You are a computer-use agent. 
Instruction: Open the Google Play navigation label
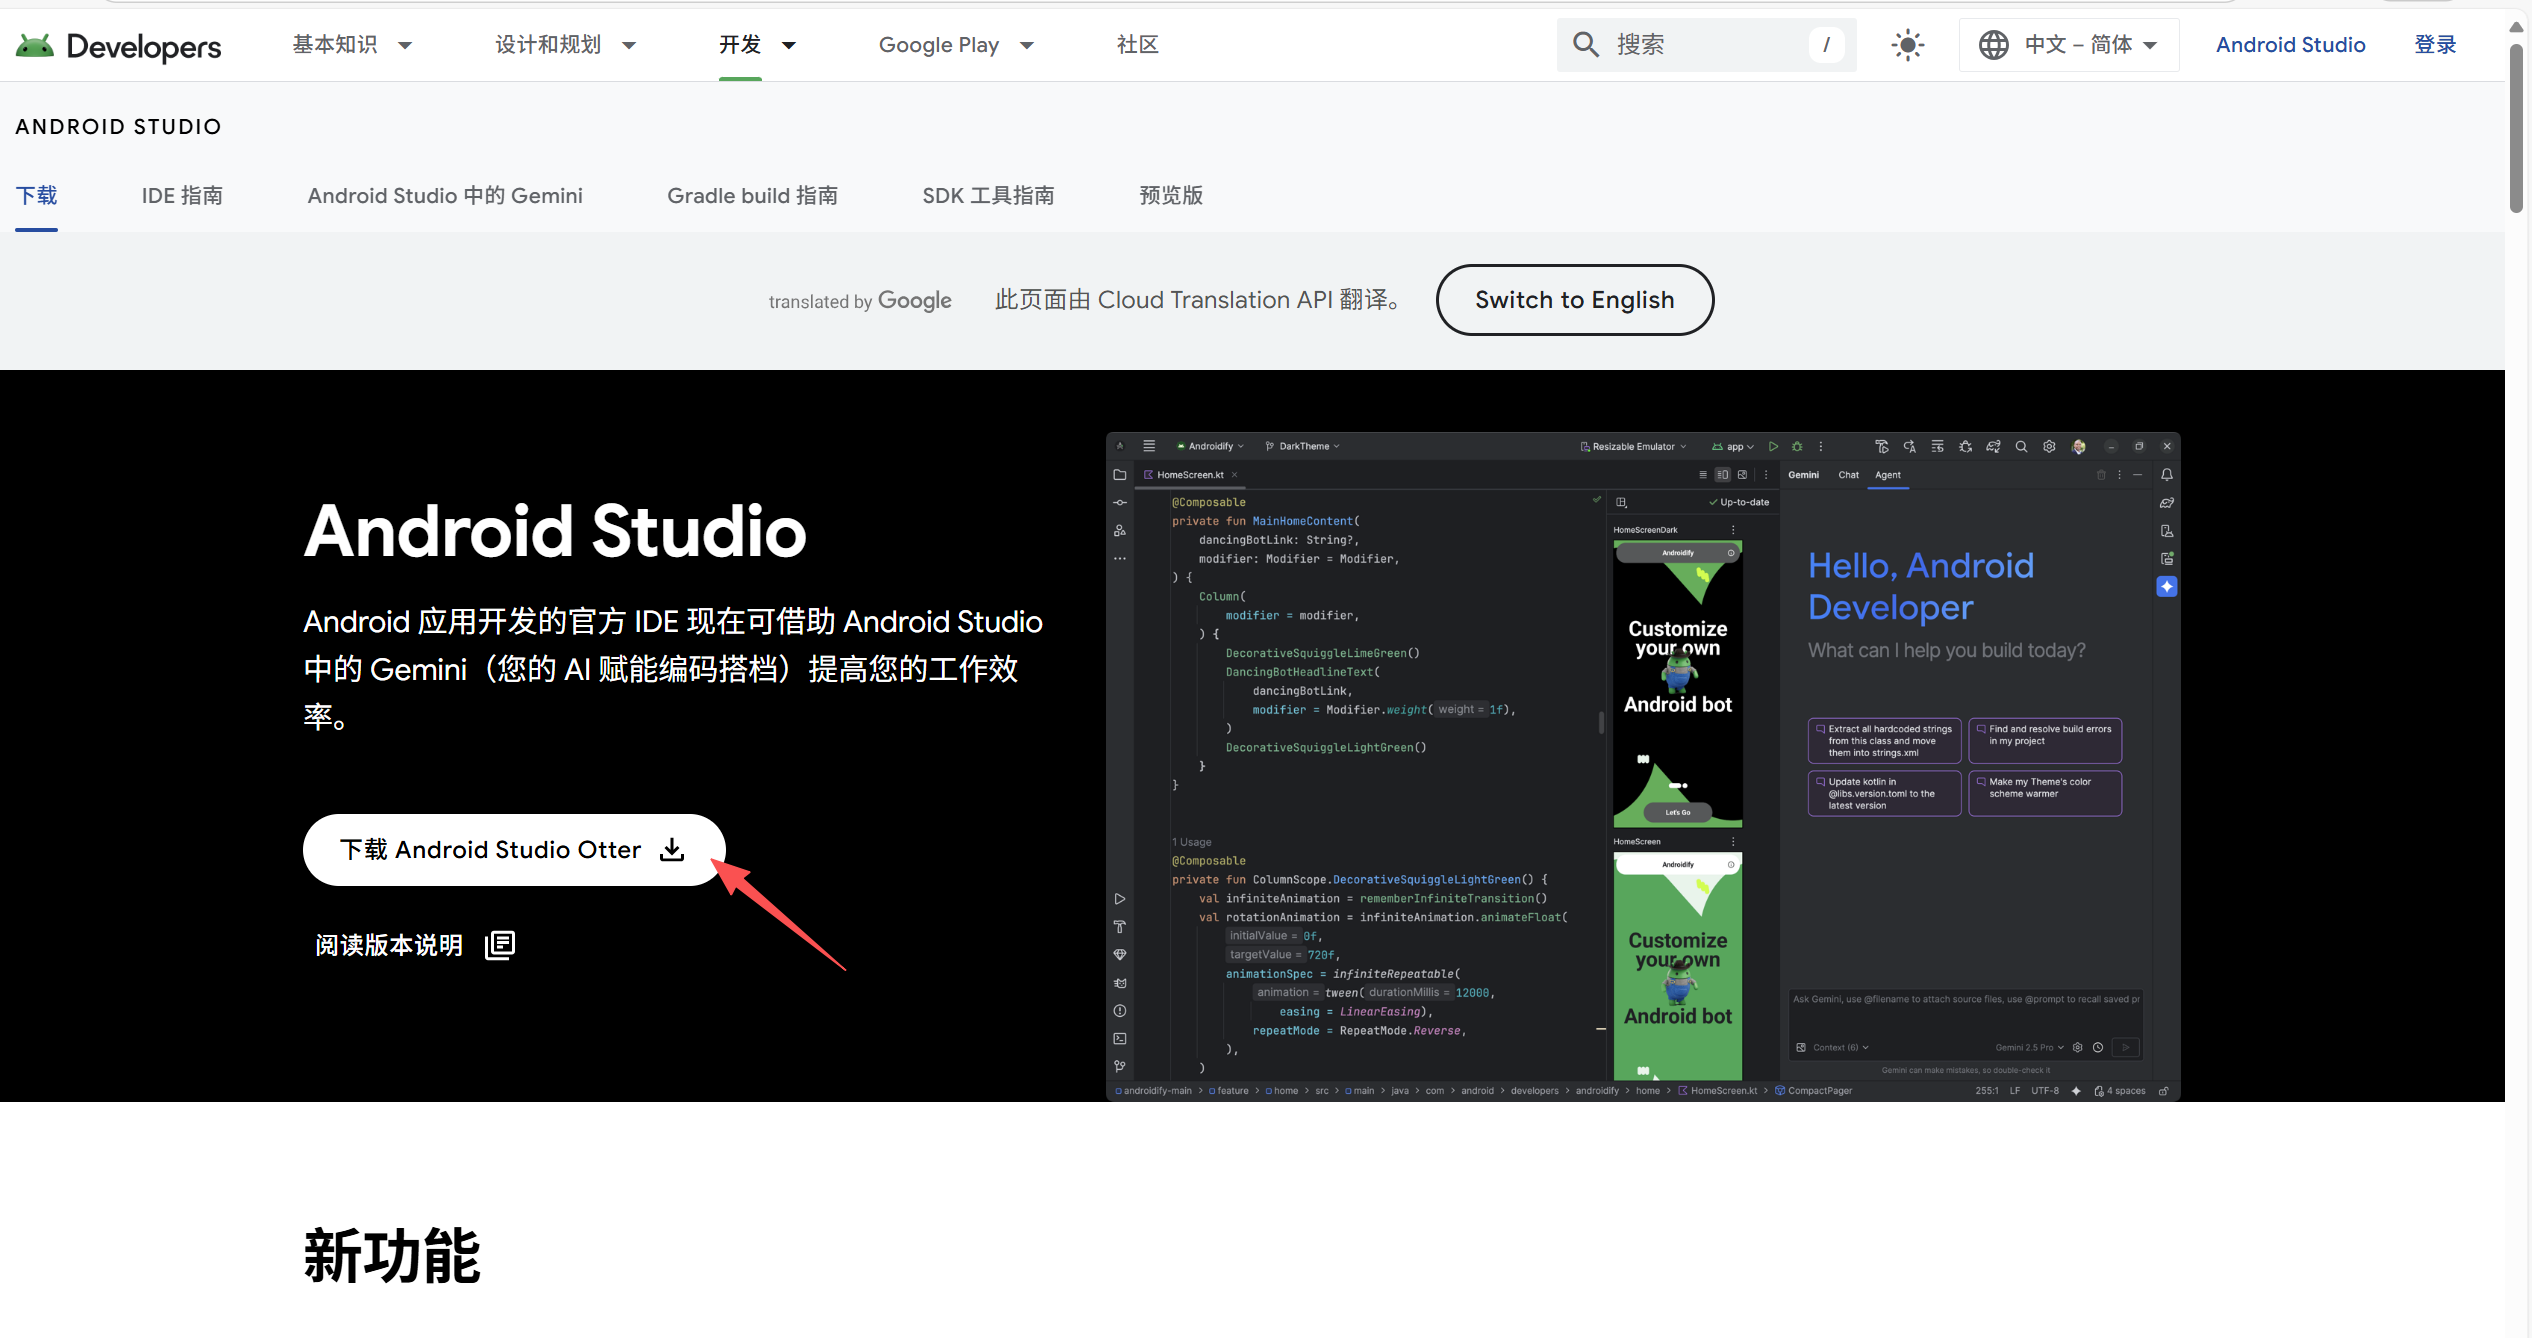click(x=939, y=45)
